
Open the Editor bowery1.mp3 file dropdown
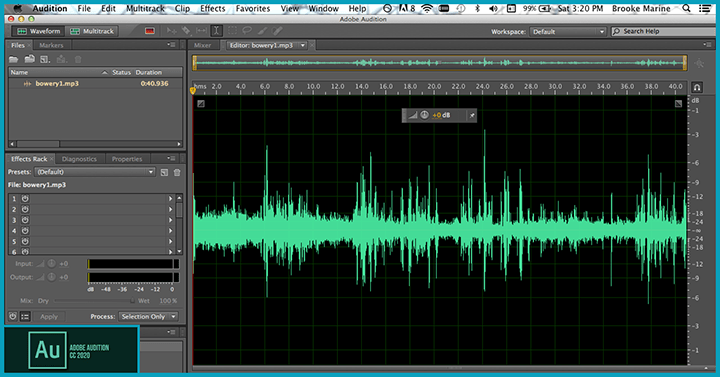click(x=303, y=45)
